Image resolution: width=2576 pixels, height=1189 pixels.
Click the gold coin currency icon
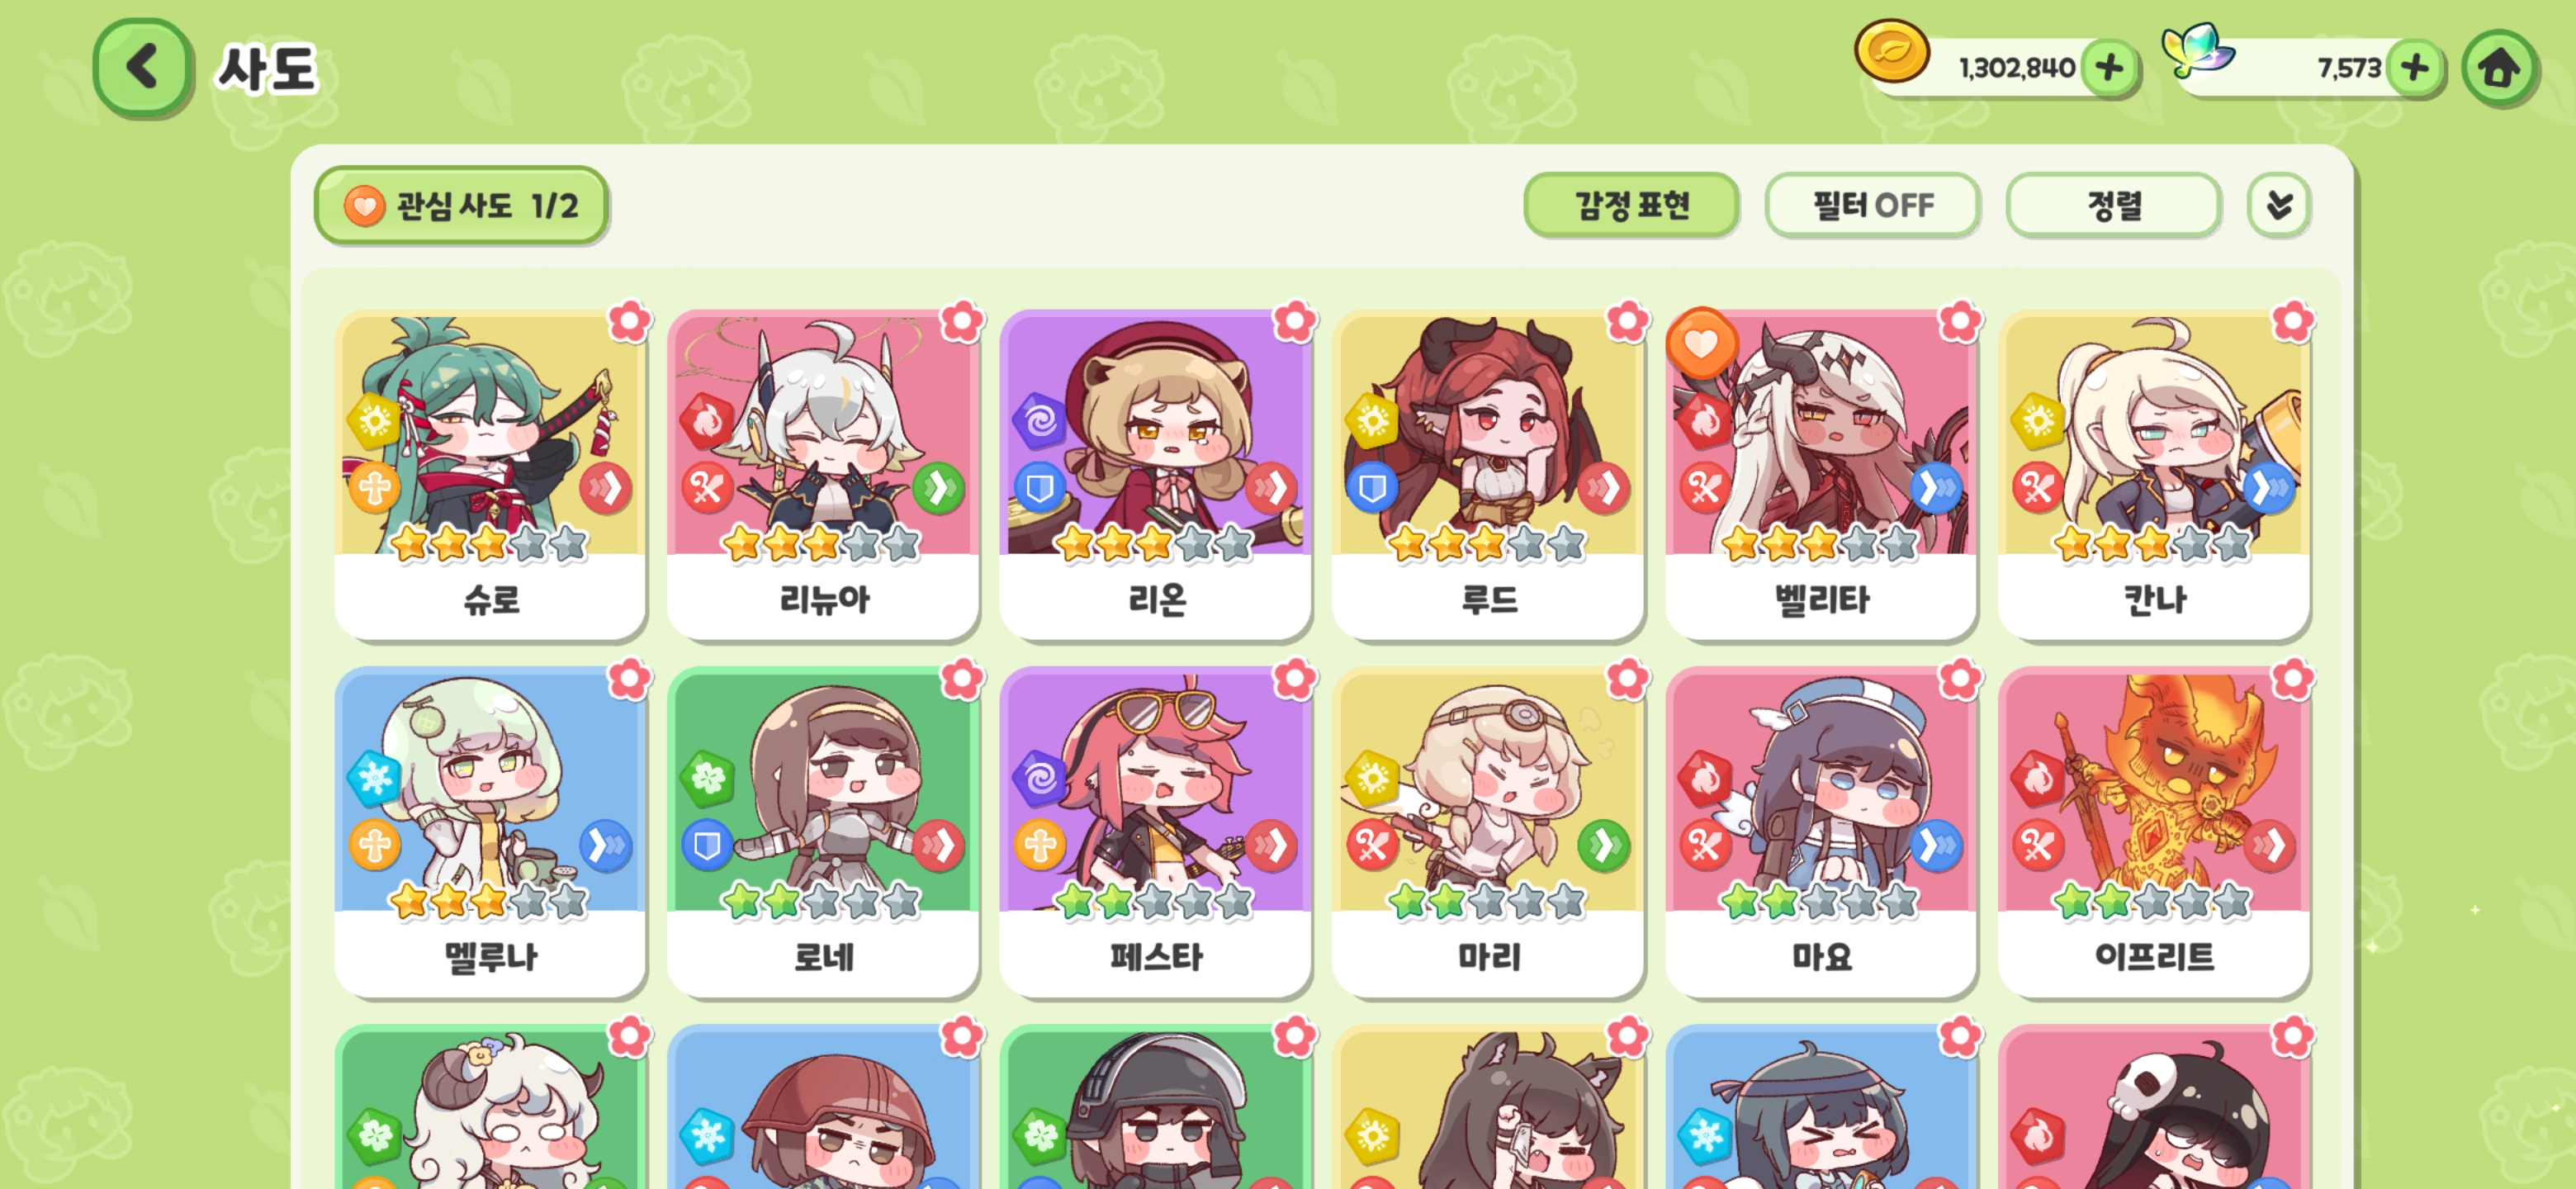[x=1891, y=52]
